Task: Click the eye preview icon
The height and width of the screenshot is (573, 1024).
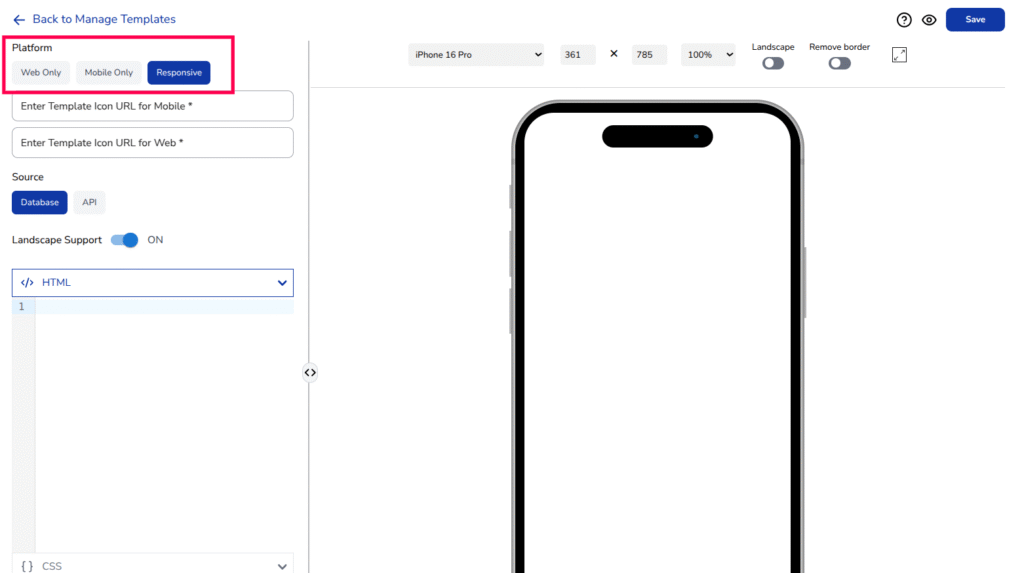Action: 929,20
